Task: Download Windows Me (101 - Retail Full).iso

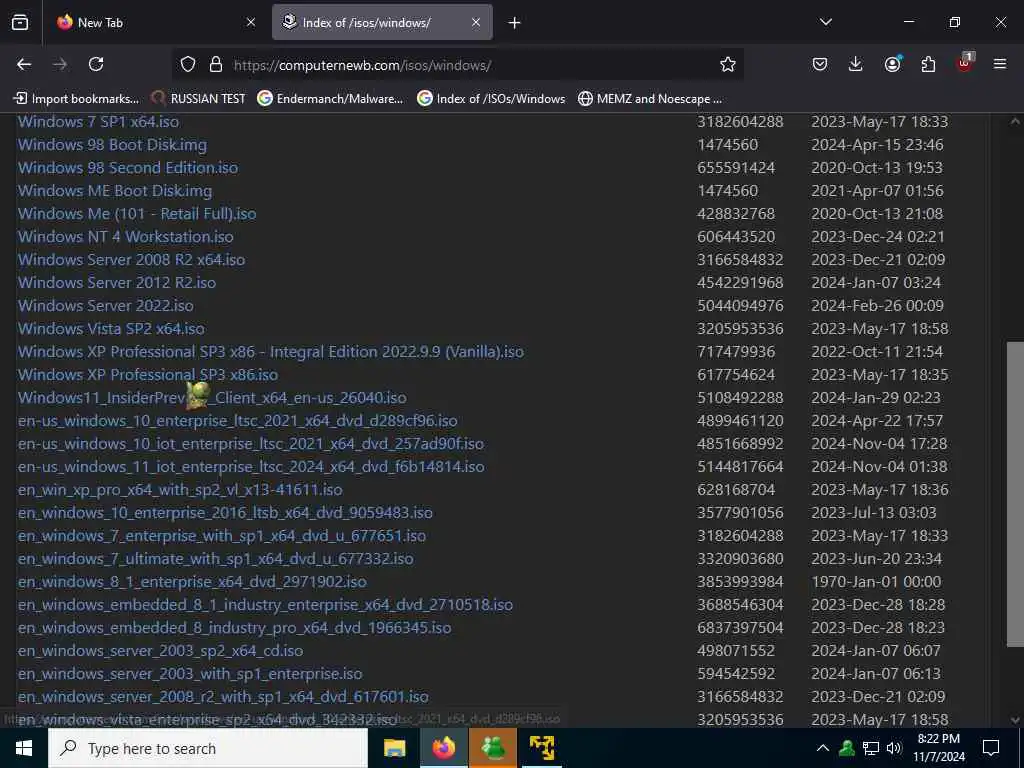Action: click(x=136, y=214)
